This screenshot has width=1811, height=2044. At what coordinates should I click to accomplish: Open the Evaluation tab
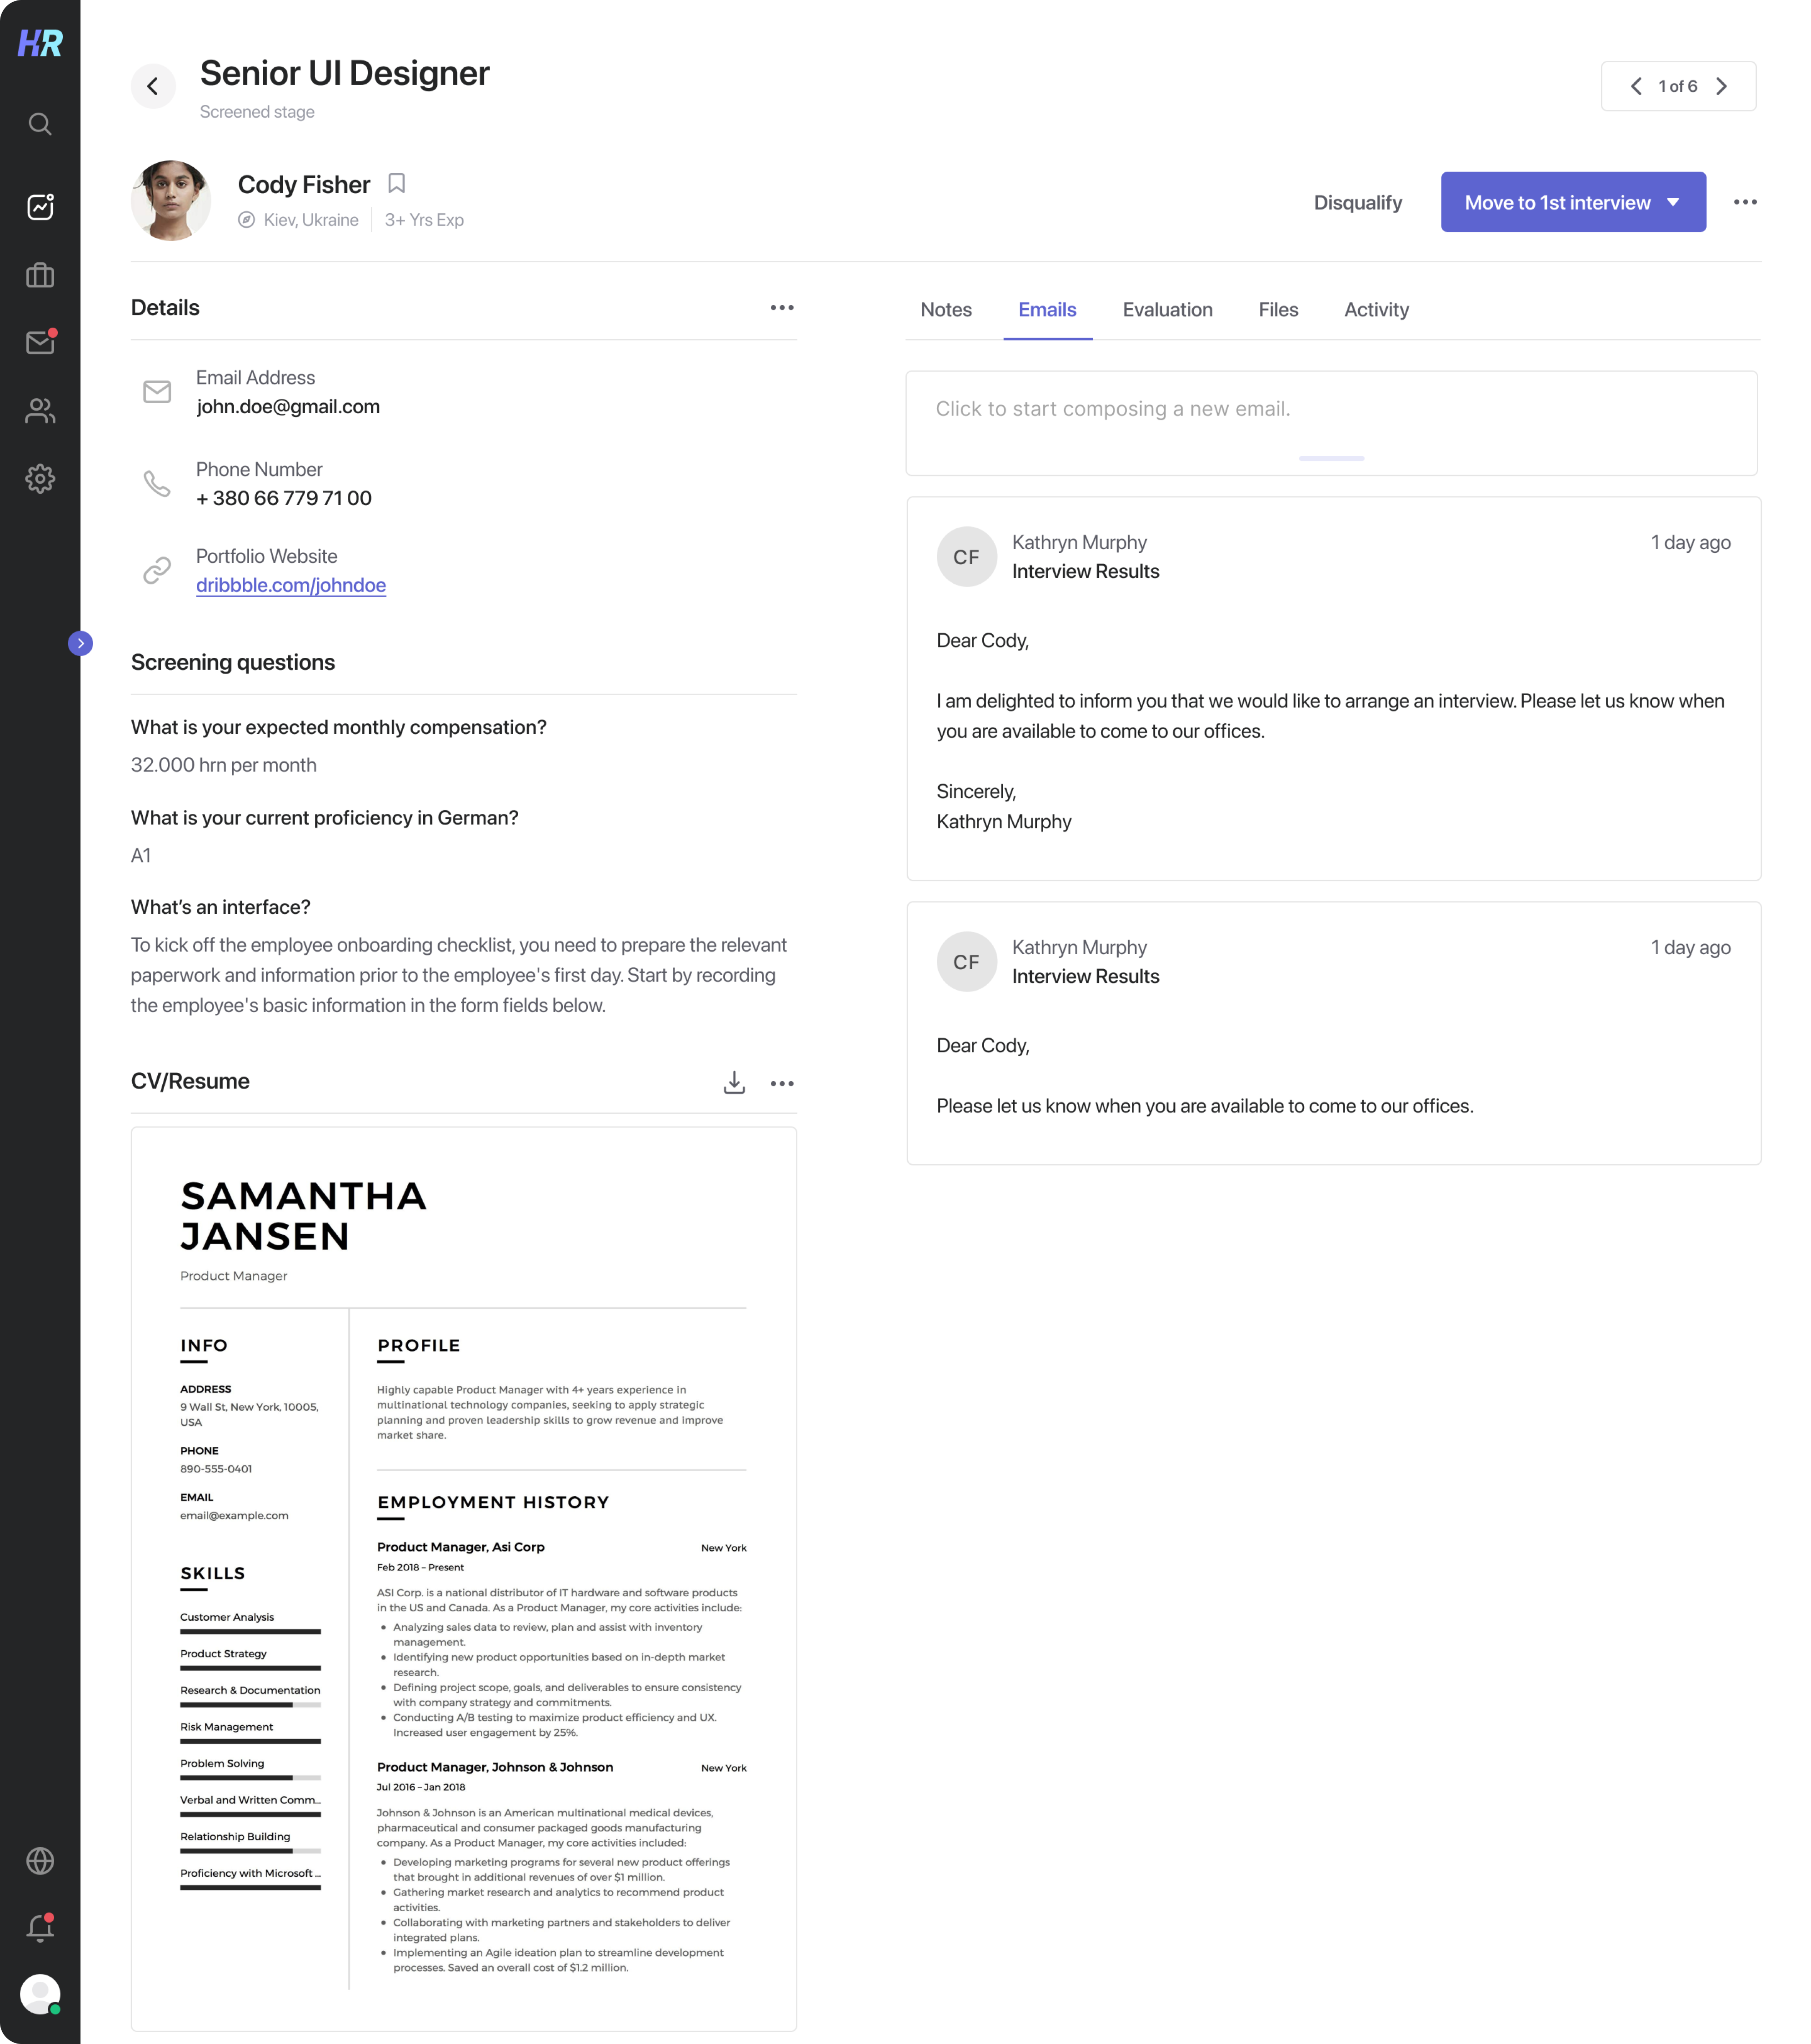click(1167, 310)
